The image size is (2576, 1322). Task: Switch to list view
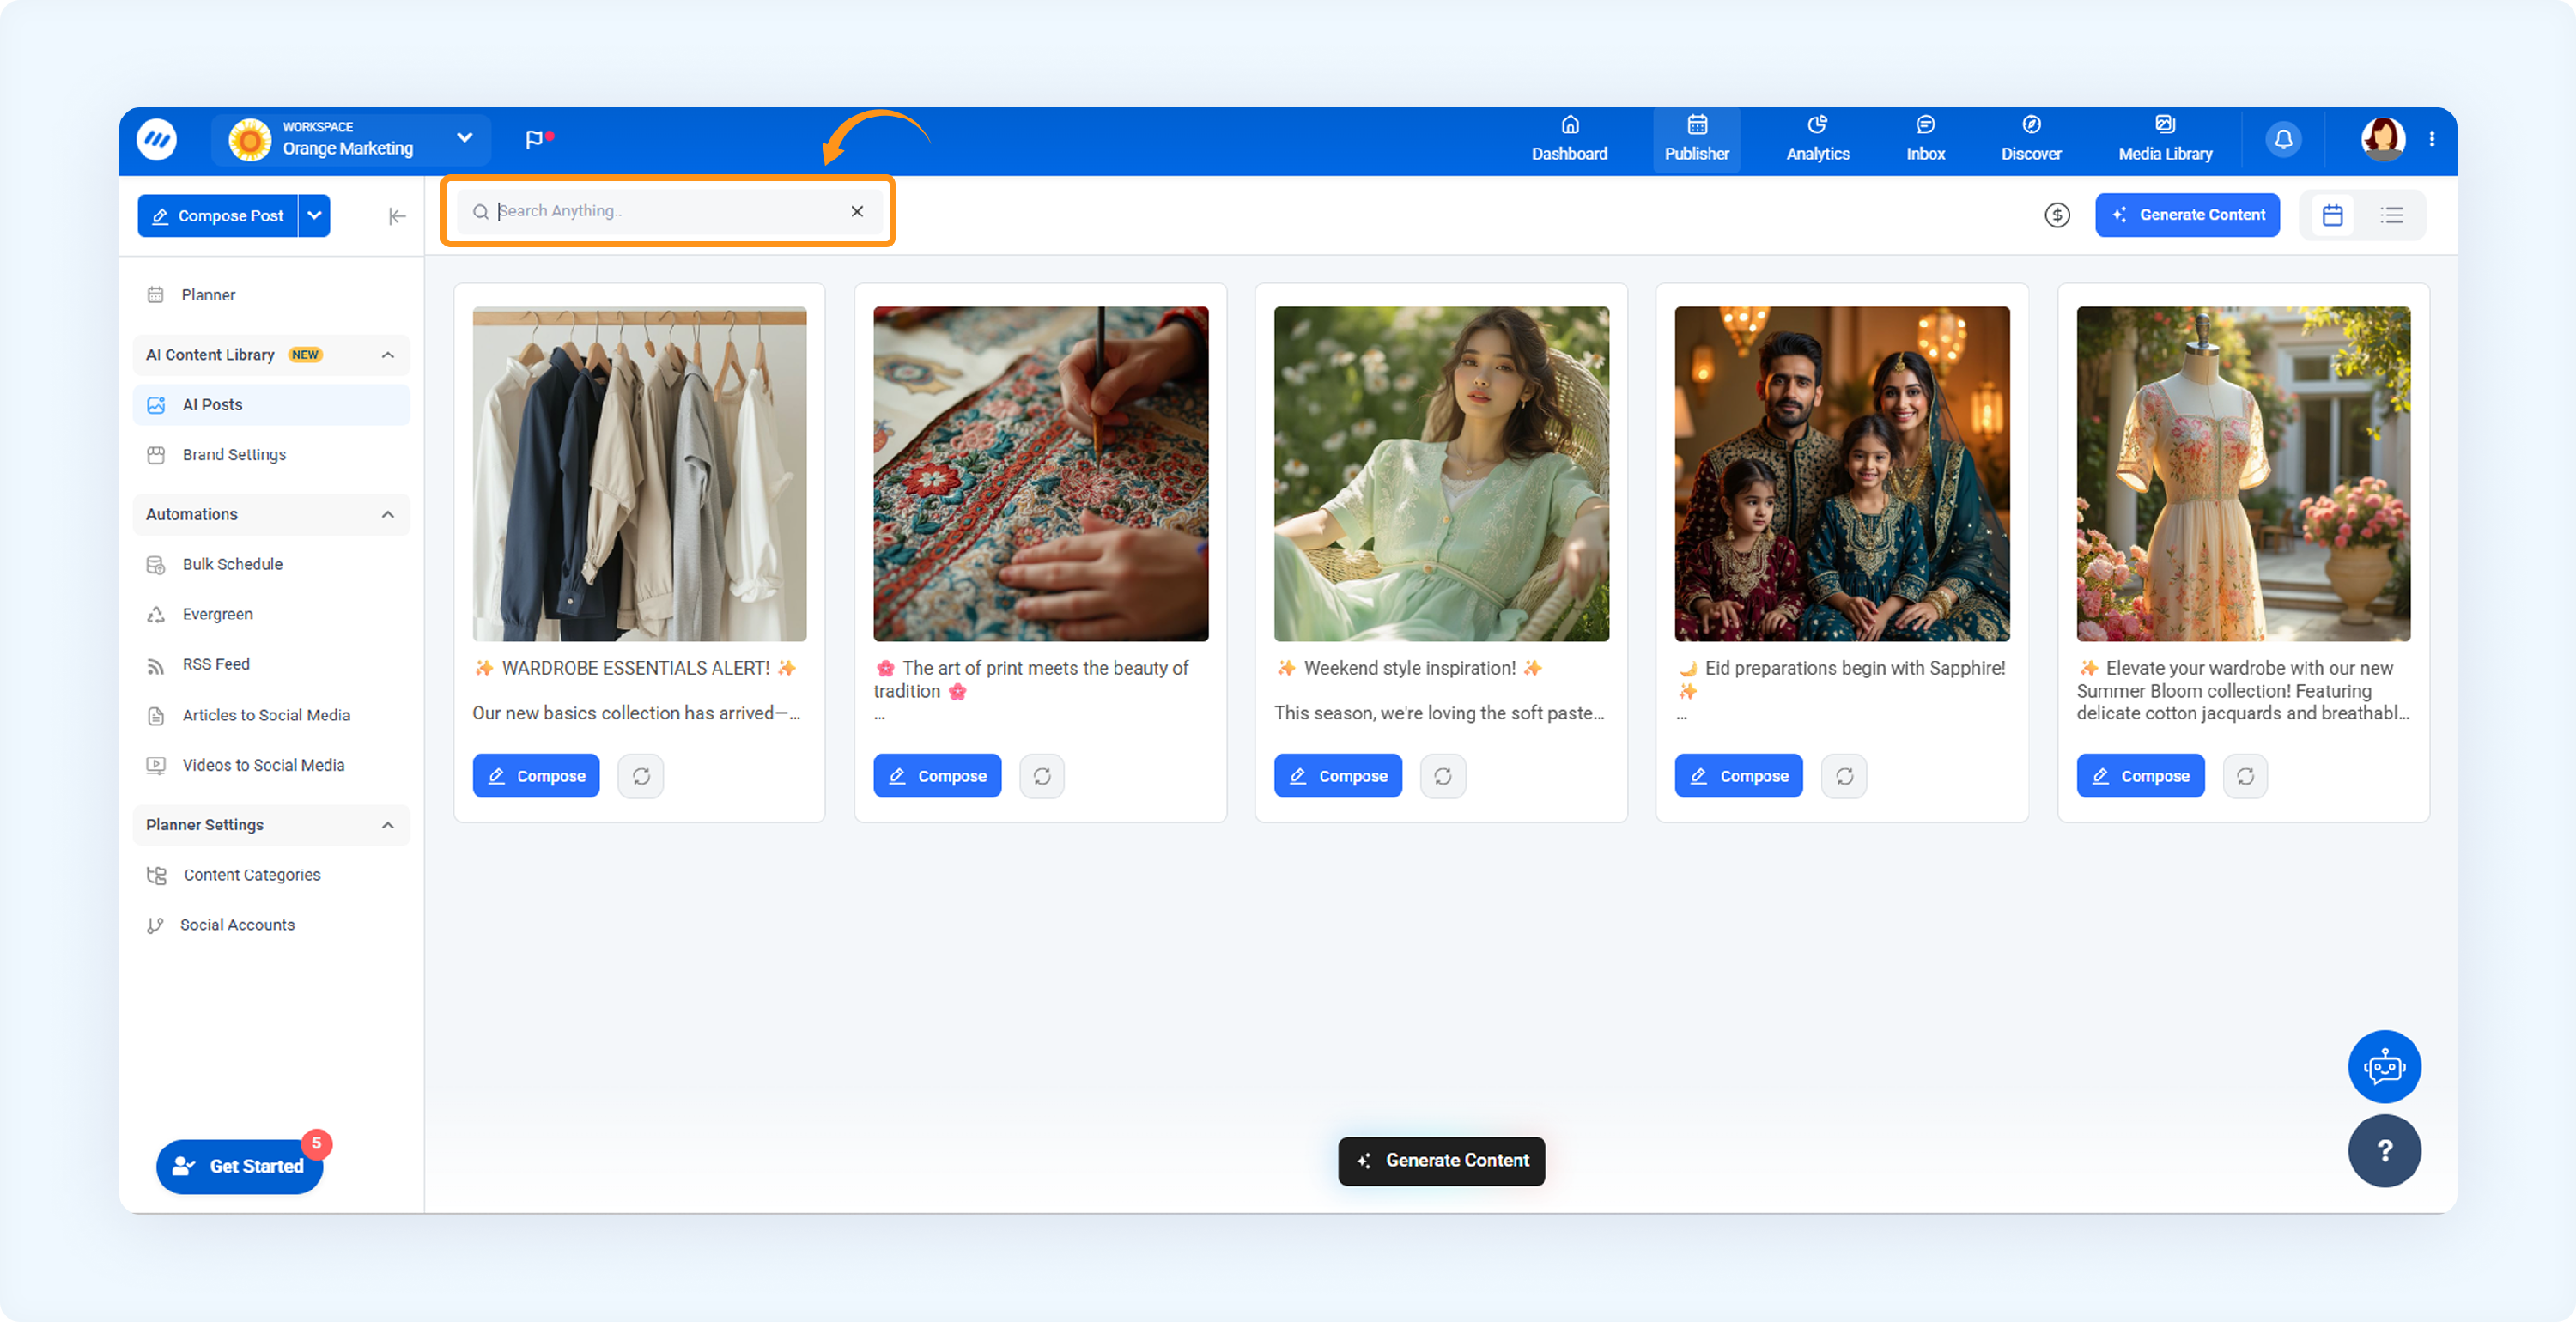click(2391, 215)
